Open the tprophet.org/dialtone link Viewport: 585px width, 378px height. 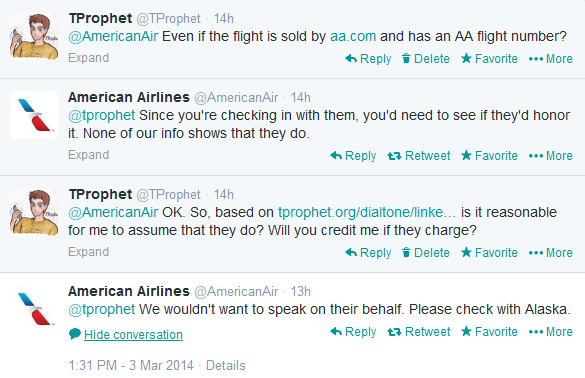(x=367, y=212)
